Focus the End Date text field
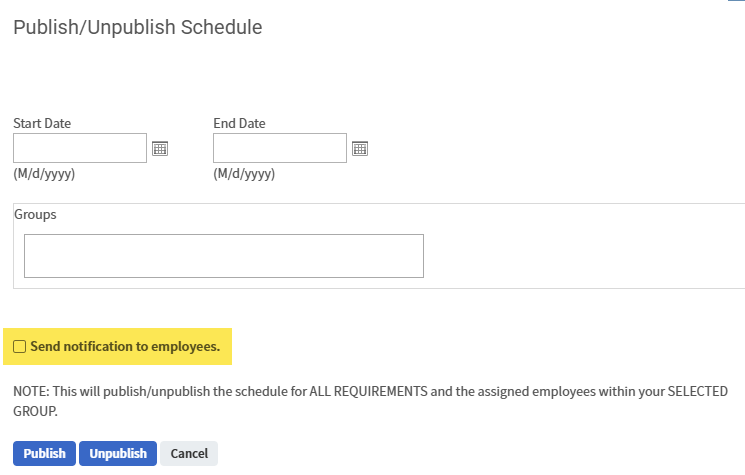Viewport: 745px width, 475px height. click(280, 148)
